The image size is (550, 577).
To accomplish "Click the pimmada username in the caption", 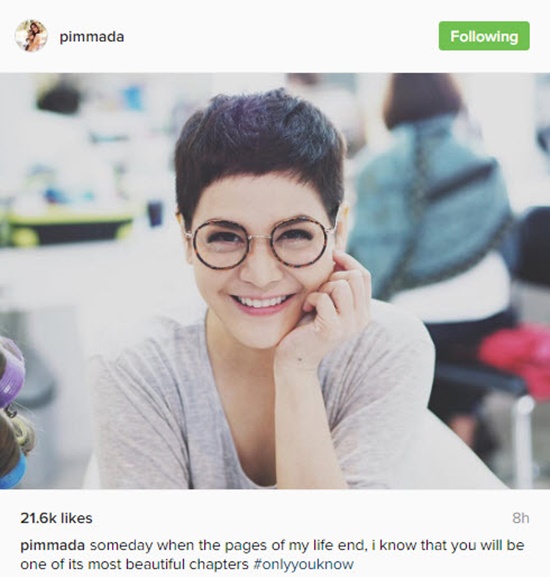I will 52,545.
